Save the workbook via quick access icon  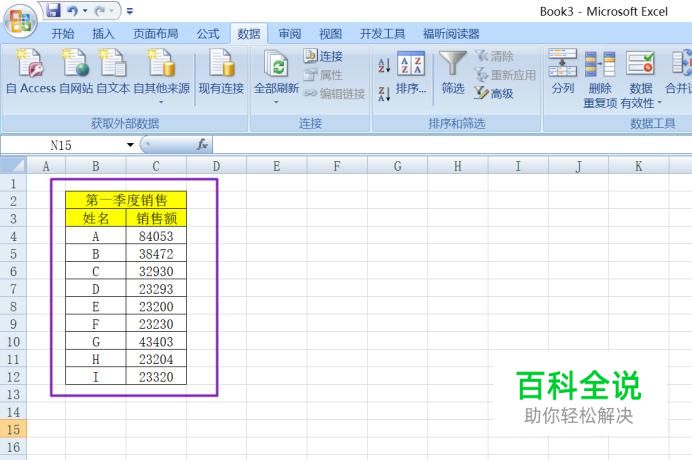pyautogui.click(x=53, y=10)
